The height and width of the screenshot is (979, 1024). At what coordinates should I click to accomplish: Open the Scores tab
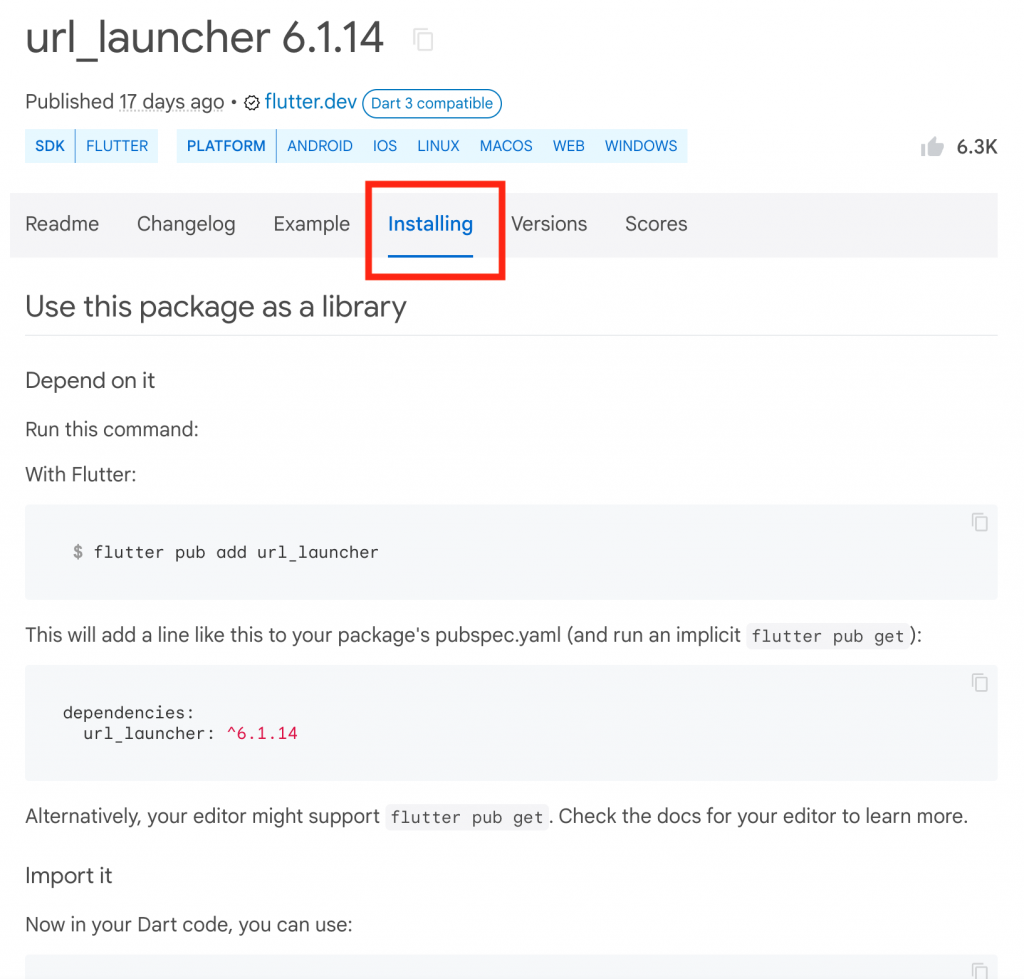tap(656, 224)
